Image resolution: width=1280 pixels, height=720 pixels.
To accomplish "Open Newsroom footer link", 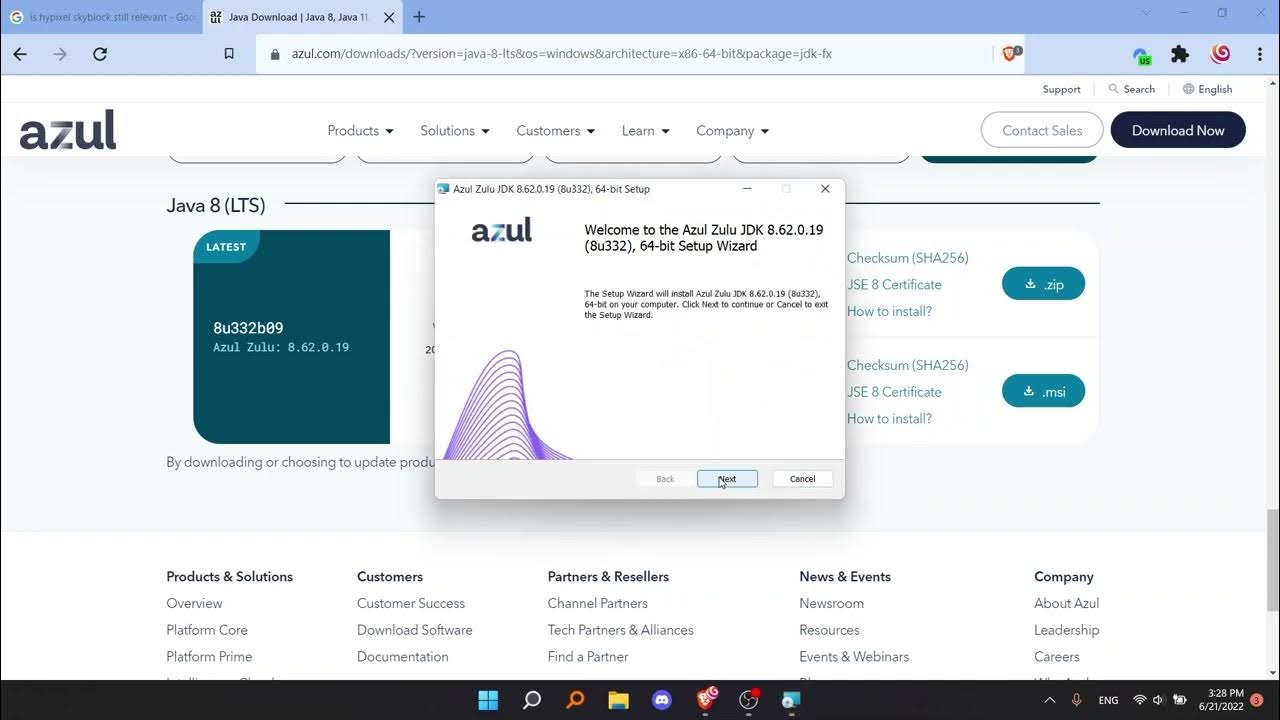I will pos(831,603).
